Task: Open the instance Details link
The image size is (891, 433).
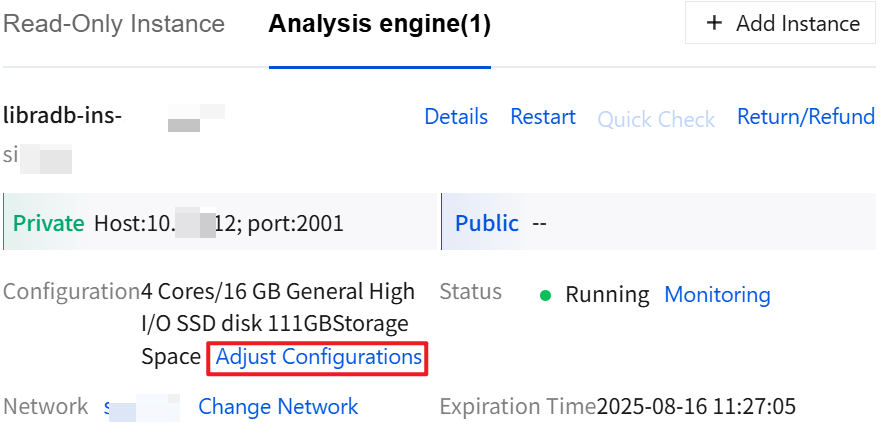Action: 456,117
